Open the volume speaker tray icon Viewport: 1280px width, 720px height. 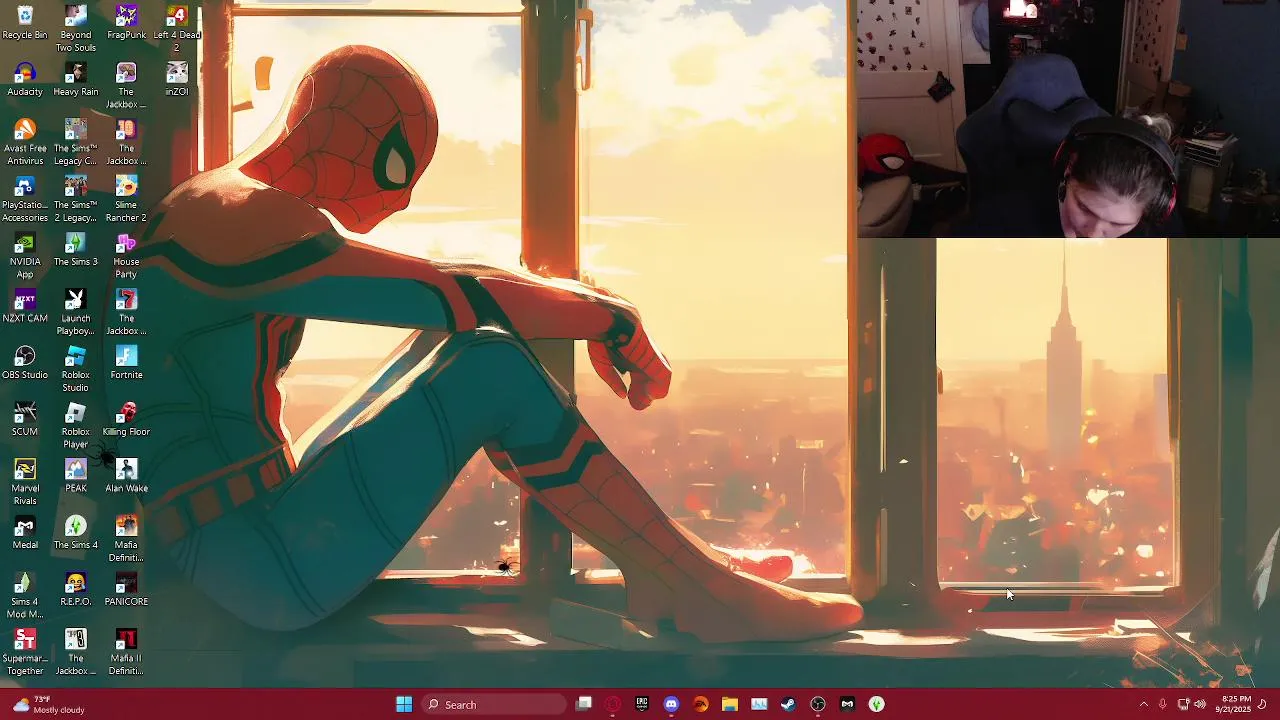tap(1200, 704)
